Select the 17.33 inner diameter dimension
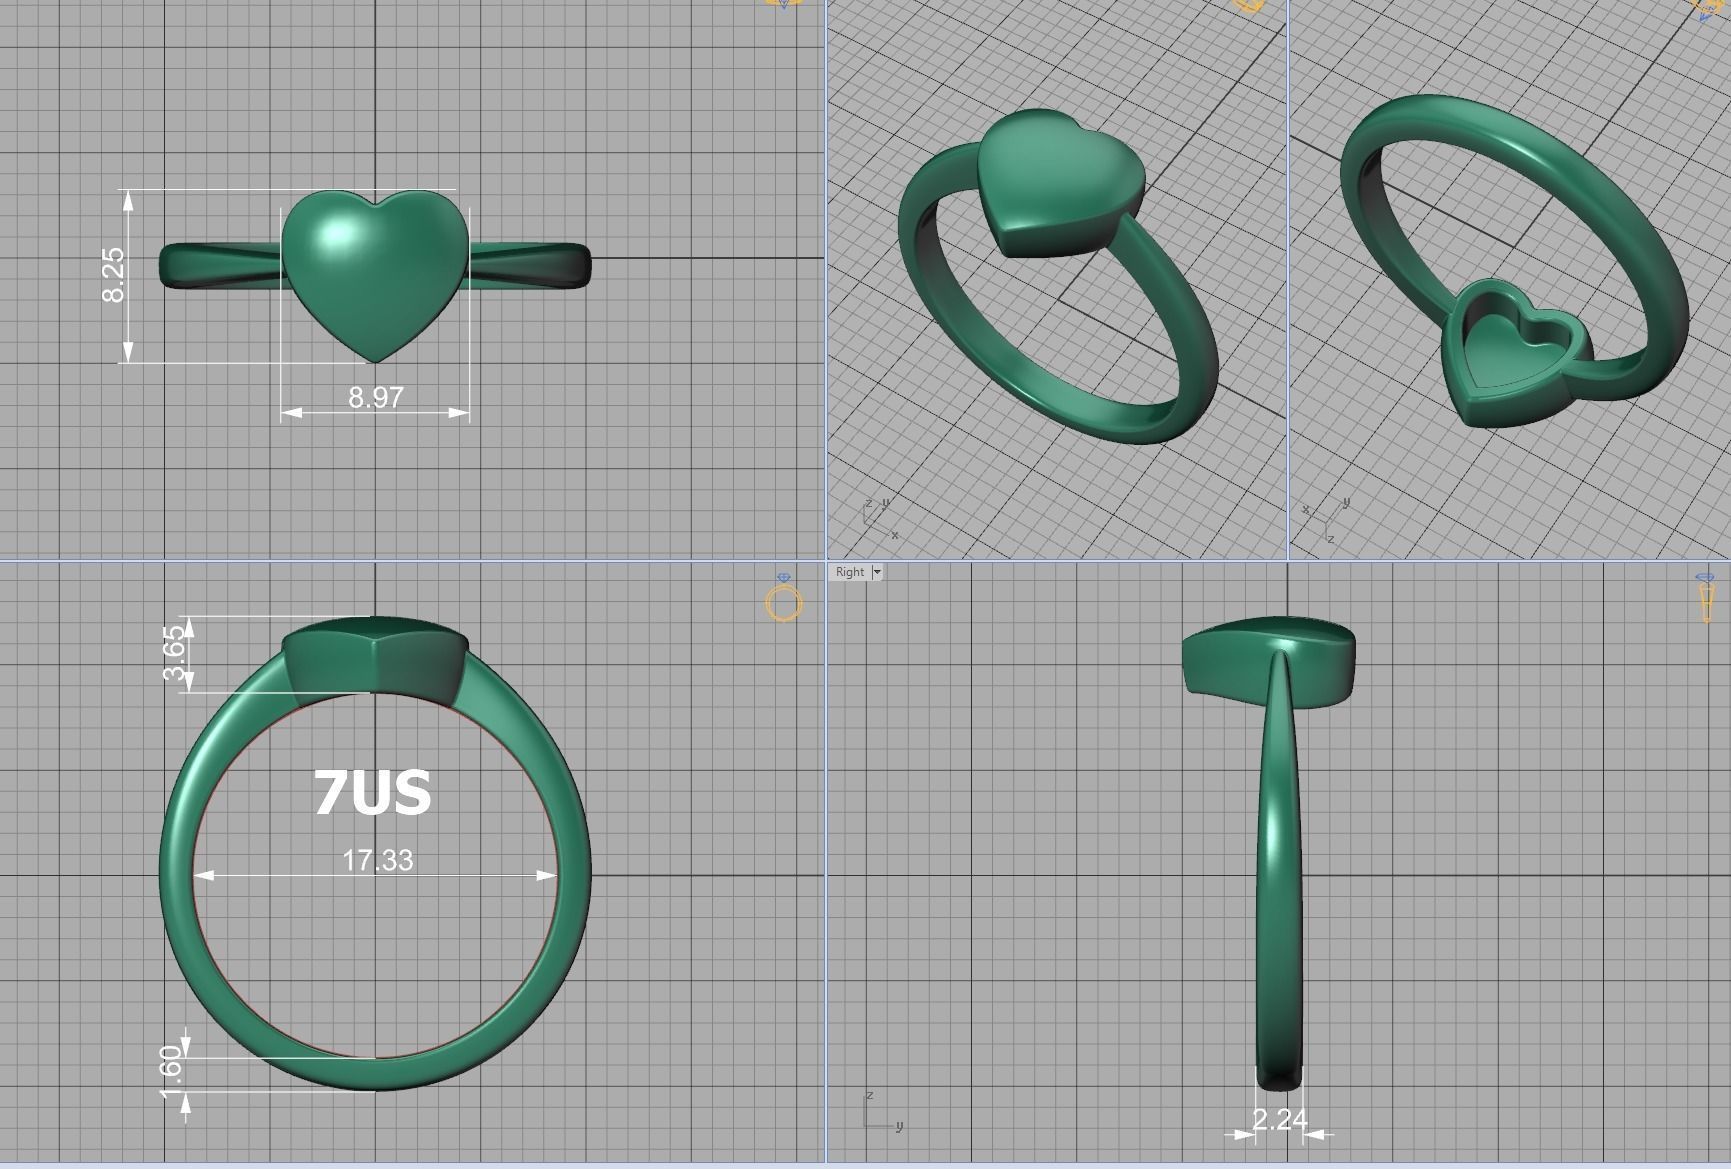The width and height of the screenshot is (1731, 1169). pos(377,860)
